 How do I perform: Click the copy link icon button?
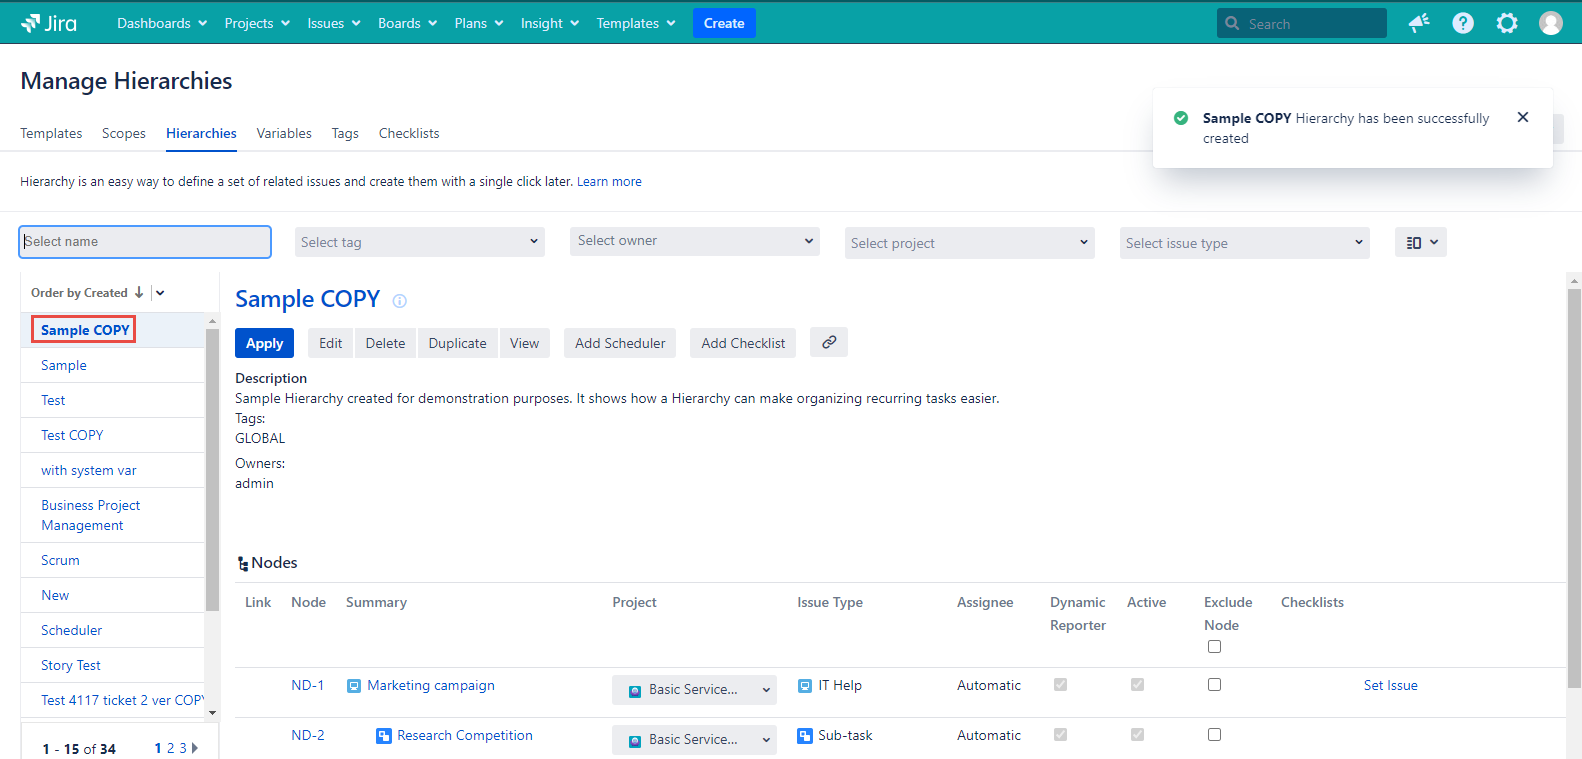point(829,342)
